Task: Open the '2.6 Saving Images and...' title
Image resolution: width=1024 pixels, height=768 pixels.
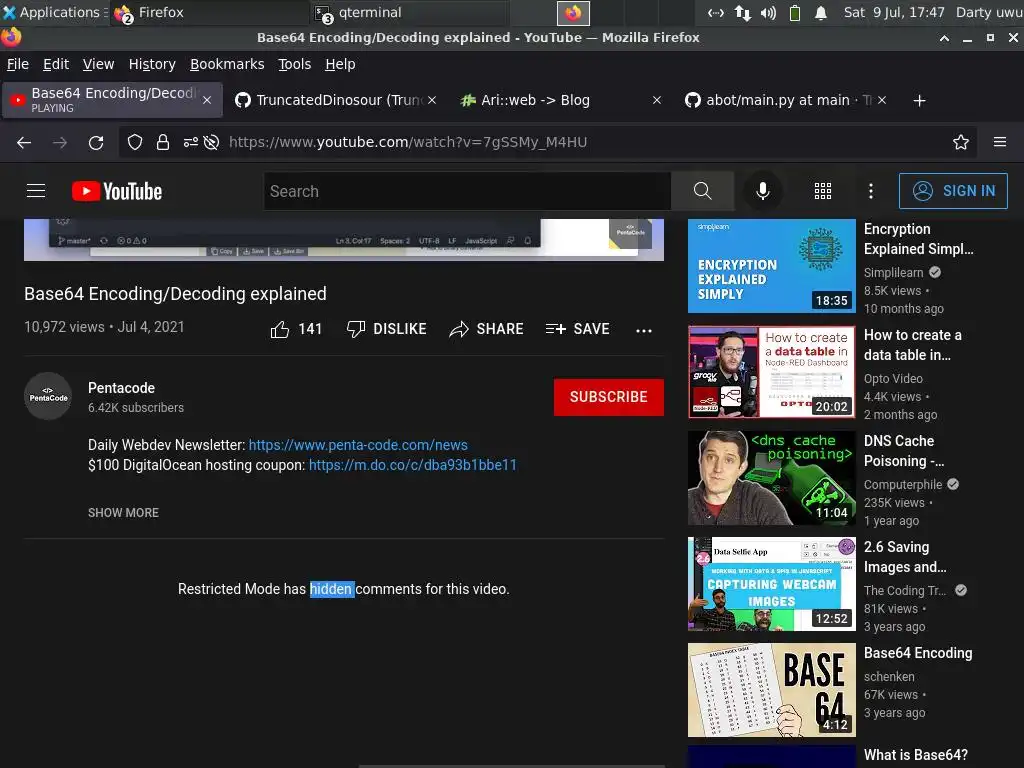Action: (x=905, y=557)
